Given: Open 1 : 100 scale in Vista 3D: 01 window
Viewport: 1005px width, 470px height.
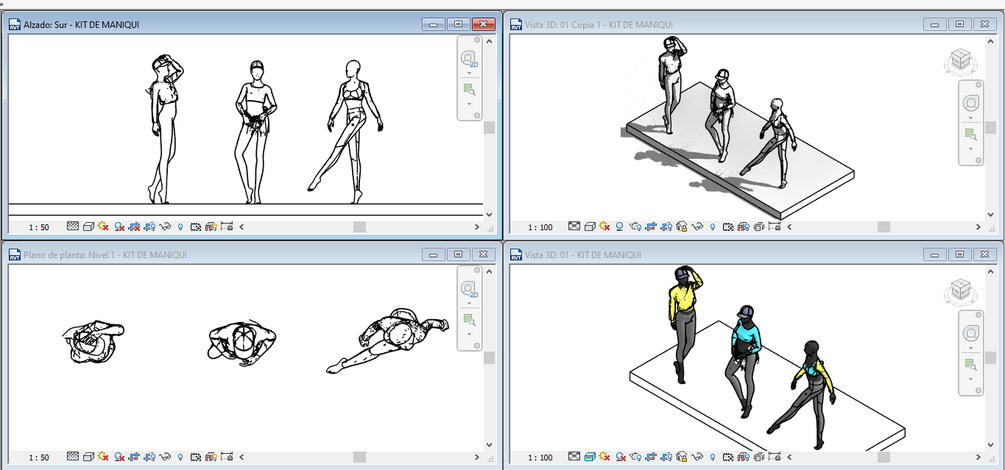Looking at the screenshot, I should (540, 458).
